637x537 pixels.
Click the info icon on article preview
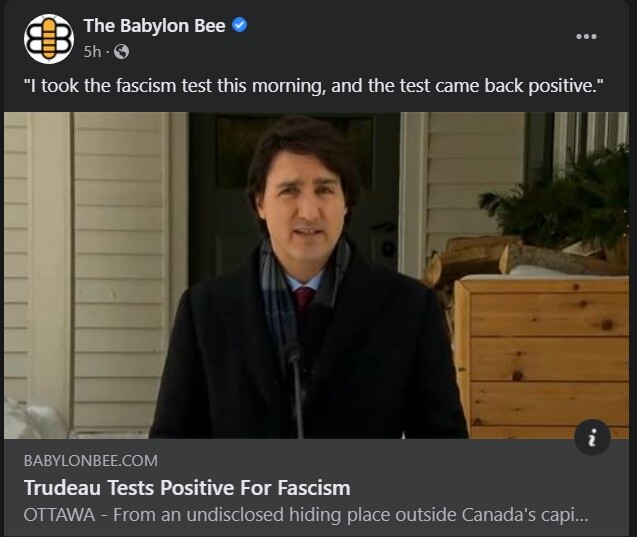coord(592,437)
